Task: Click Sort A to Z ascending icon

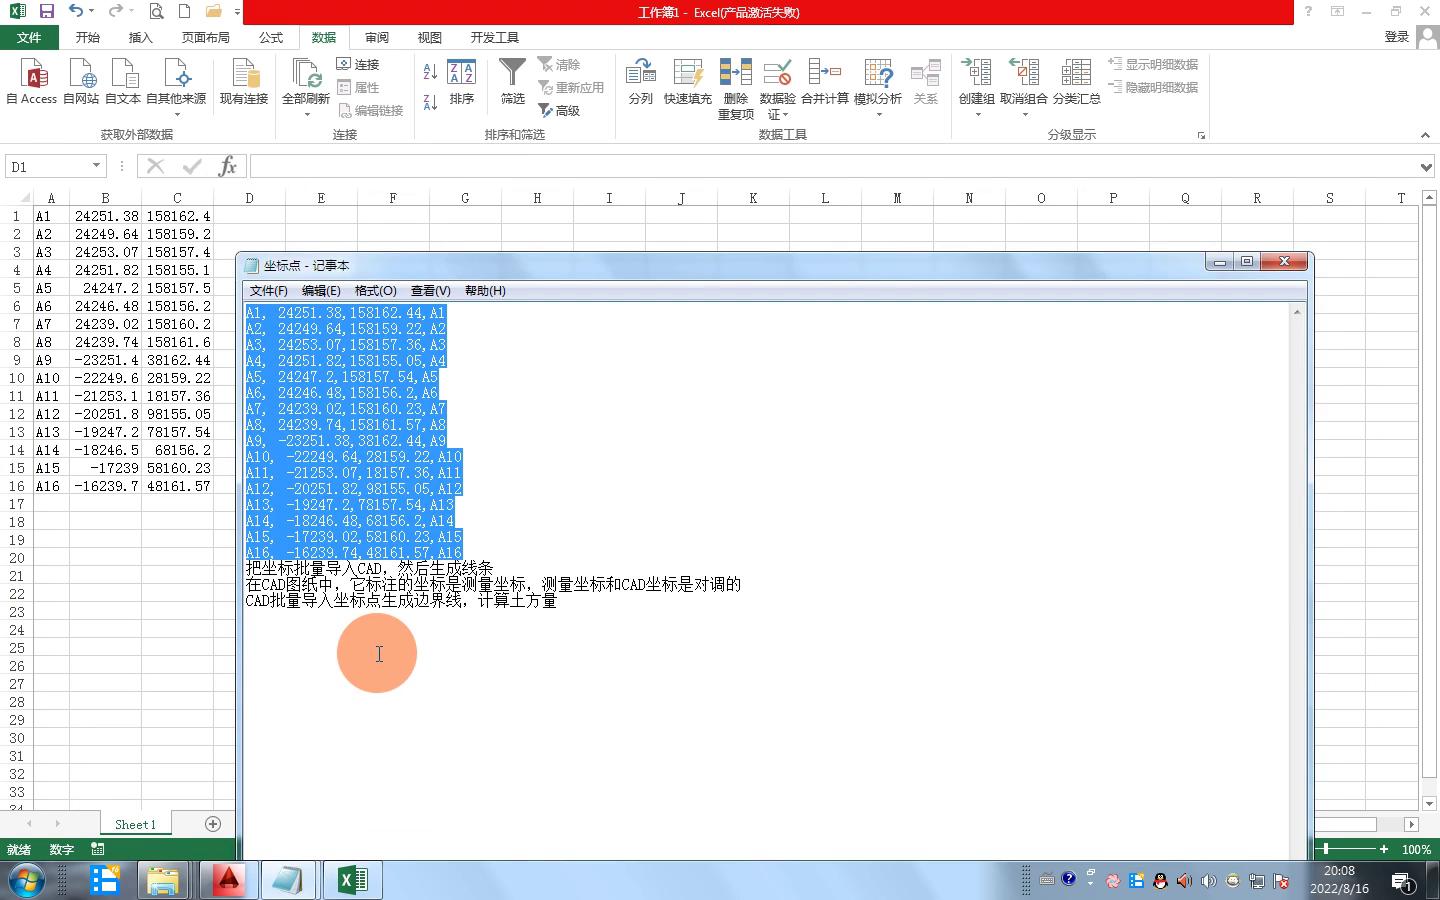Action: 430,72
